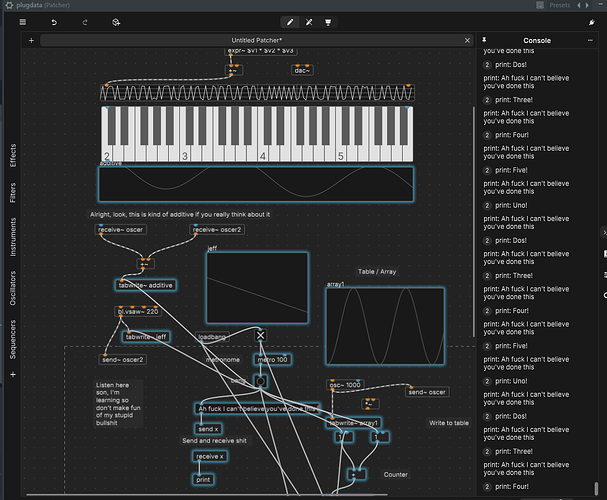Click the 'Counter' comment label
The height and width of the screenshot is (500, 607).
click(x=396, y=474)
